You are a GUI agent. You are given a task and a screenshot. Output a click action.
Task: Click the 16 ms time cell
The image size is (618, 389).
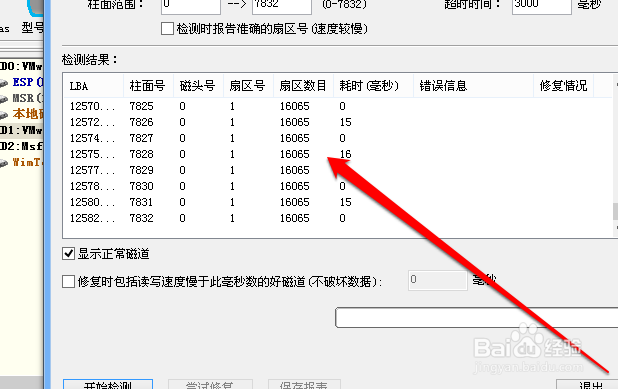pos(346,154)
